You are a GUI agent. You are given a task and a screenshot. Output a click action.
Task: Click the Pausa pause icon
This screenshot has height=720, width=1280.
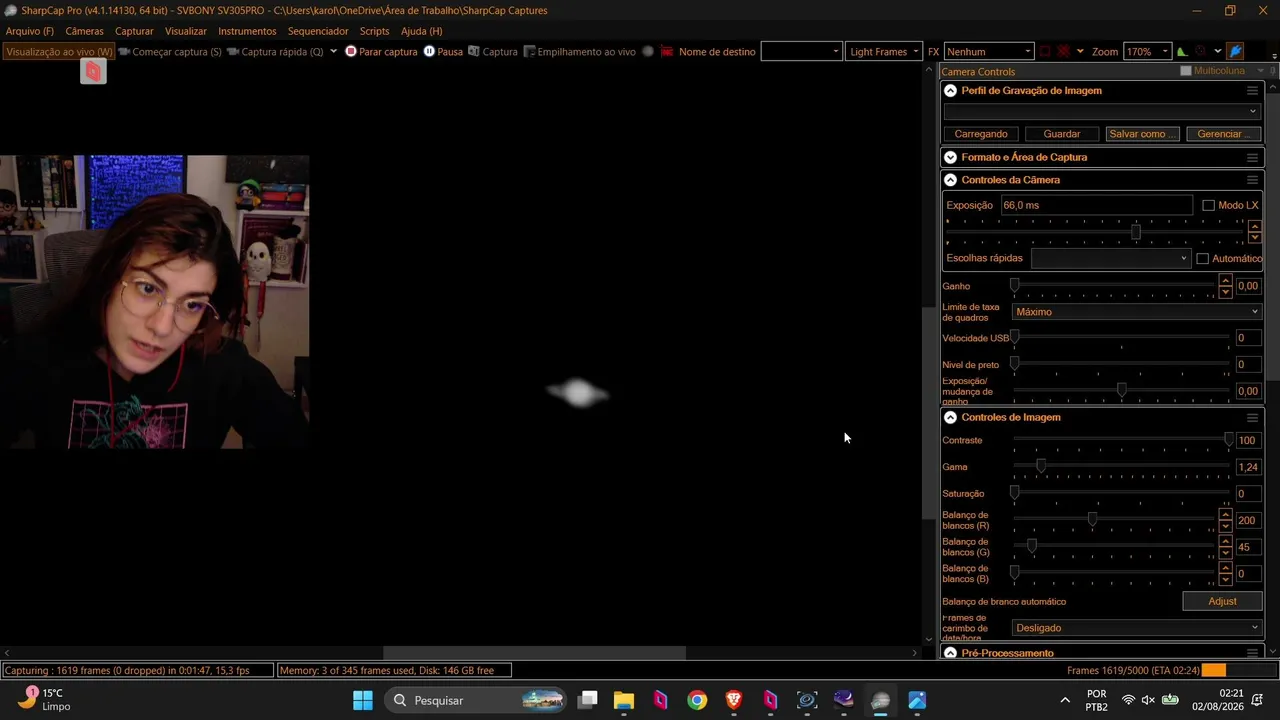coord(429,51)
